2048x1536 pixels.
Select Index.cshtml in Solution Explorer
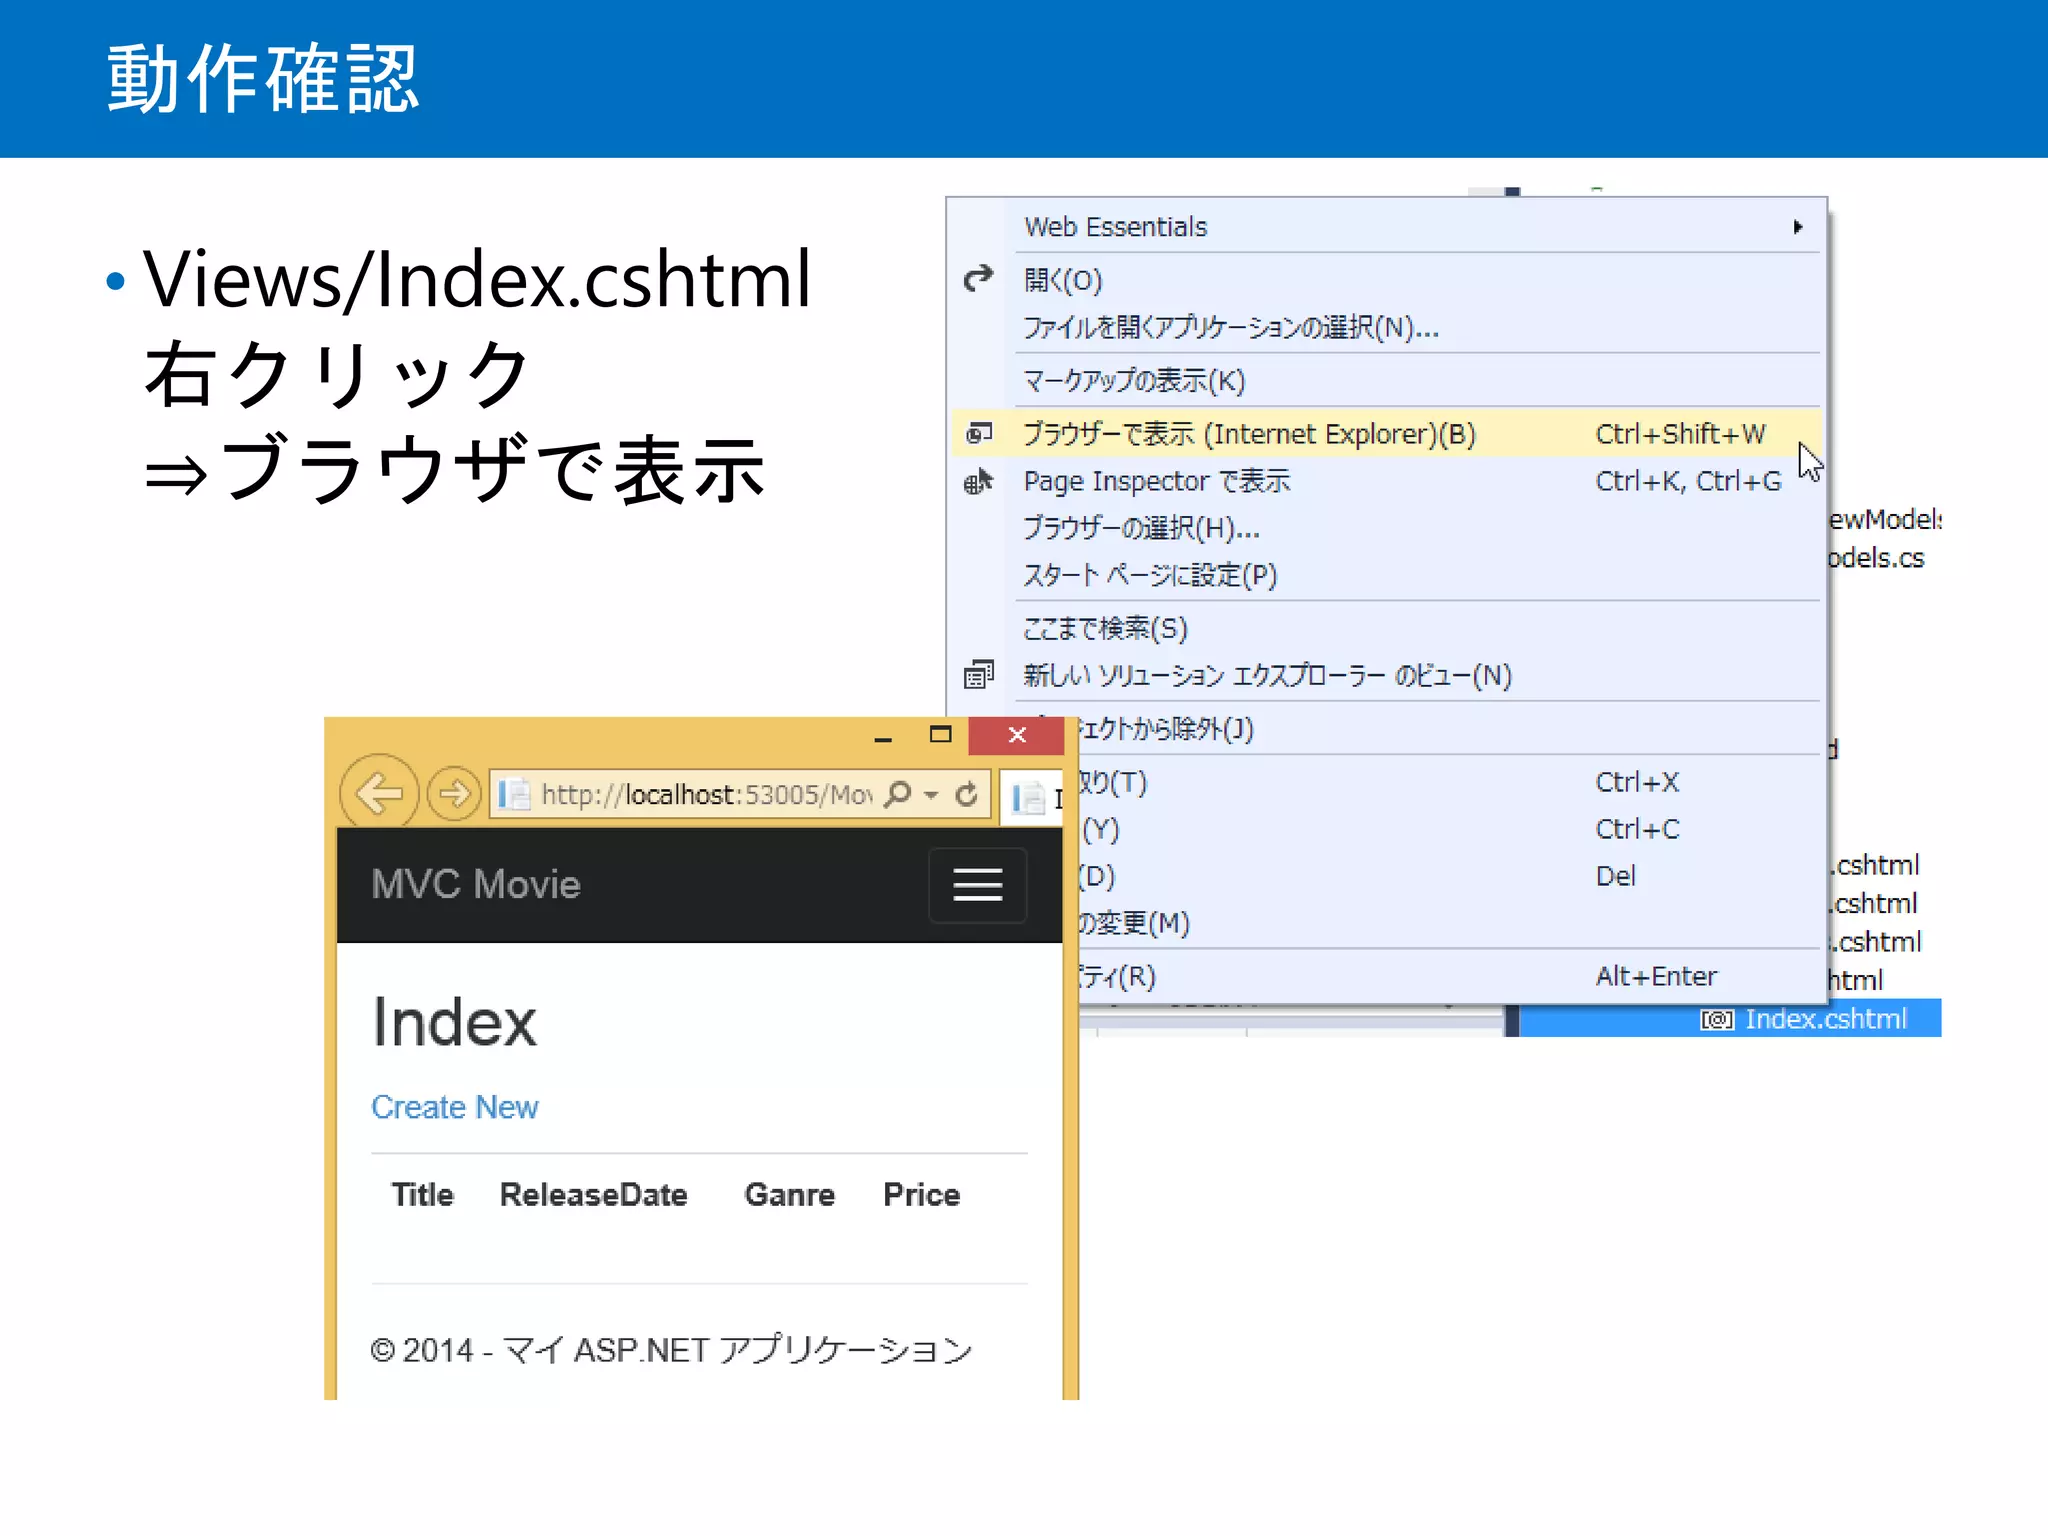1826,1019
